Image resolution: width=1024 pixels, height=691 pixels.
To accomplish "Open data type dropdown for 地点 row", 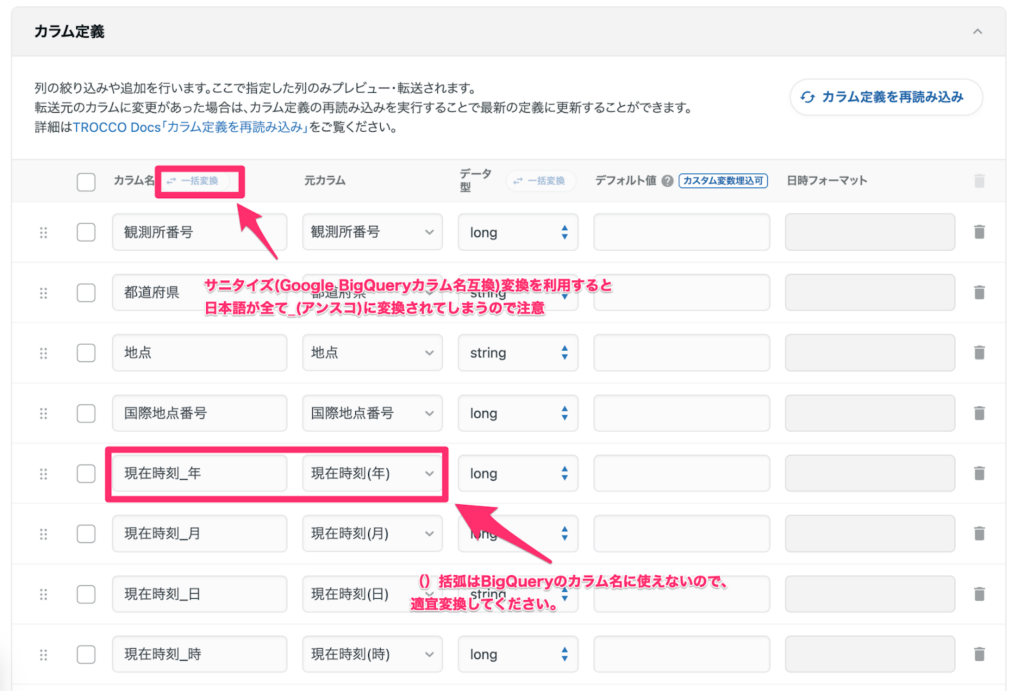I will click(518, 353).
